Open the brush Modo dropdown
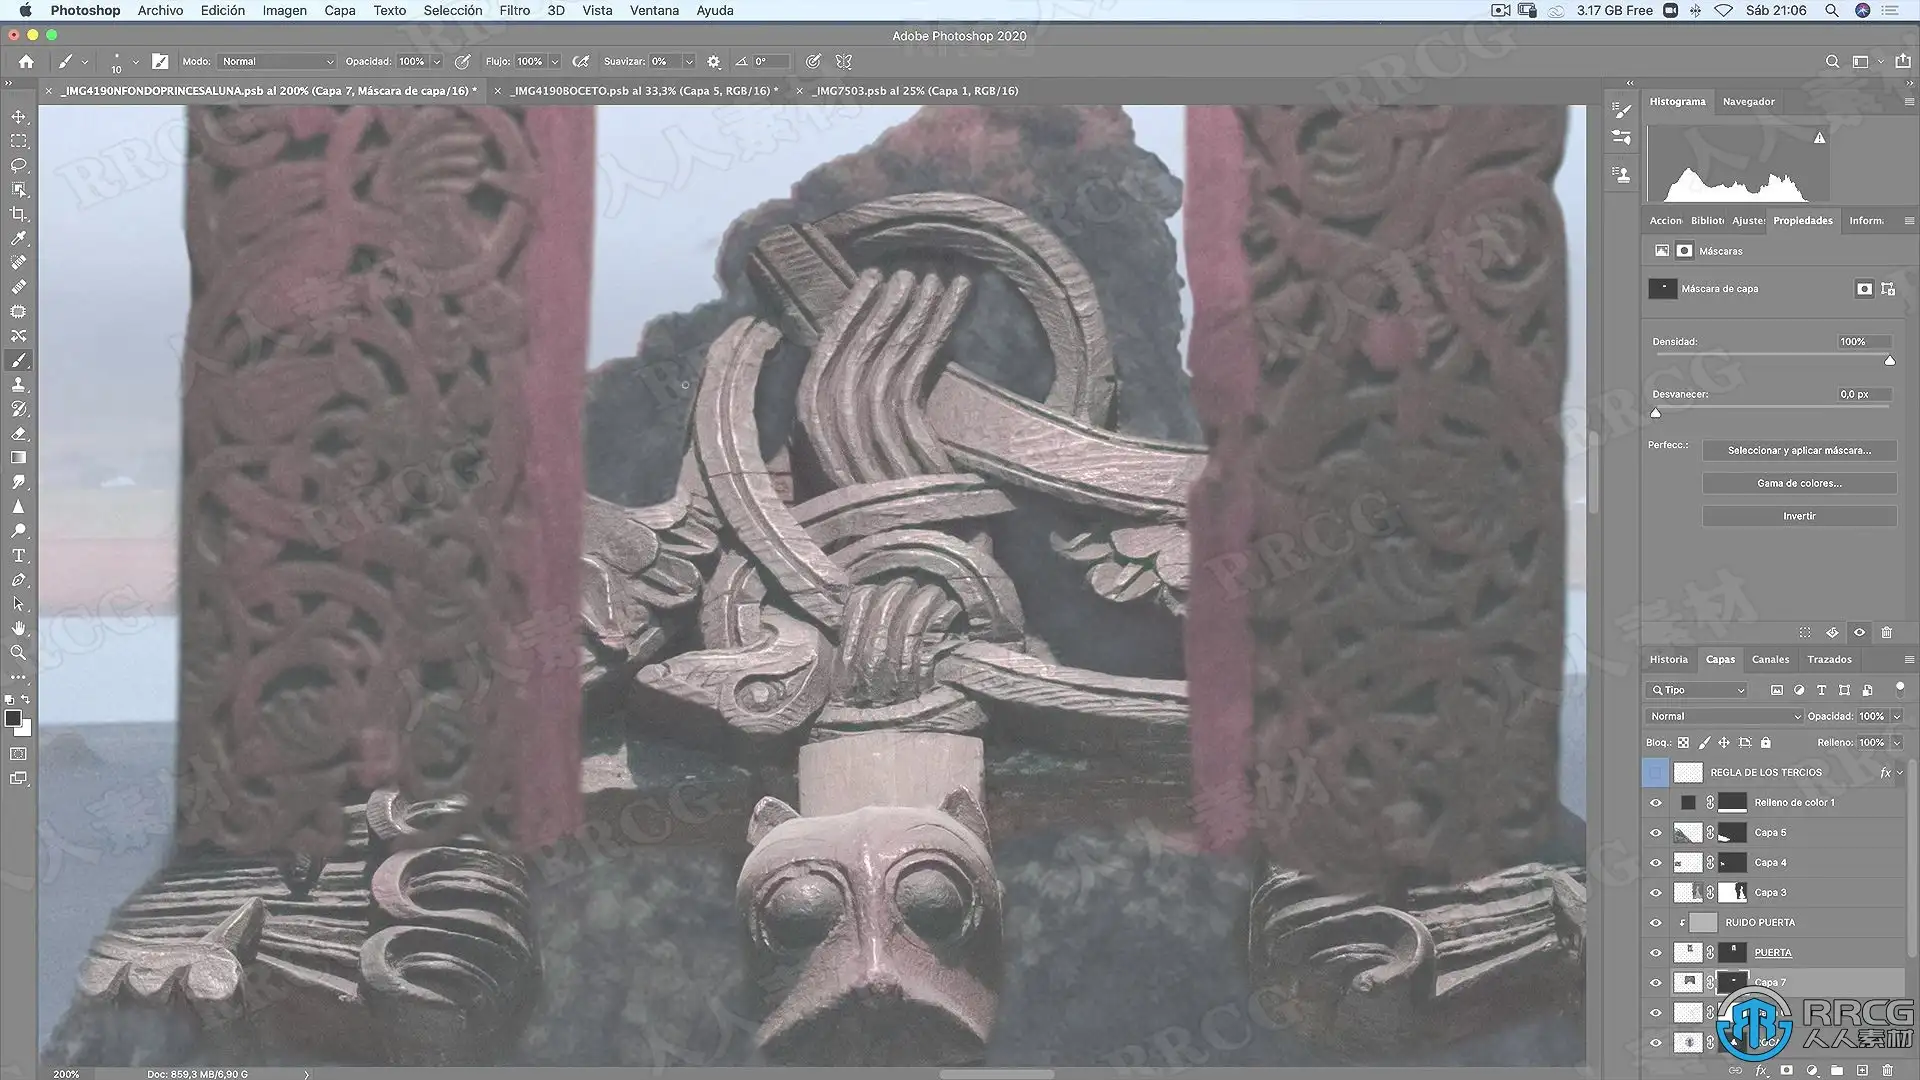Screen dimensions: 1920x1080 277,61
